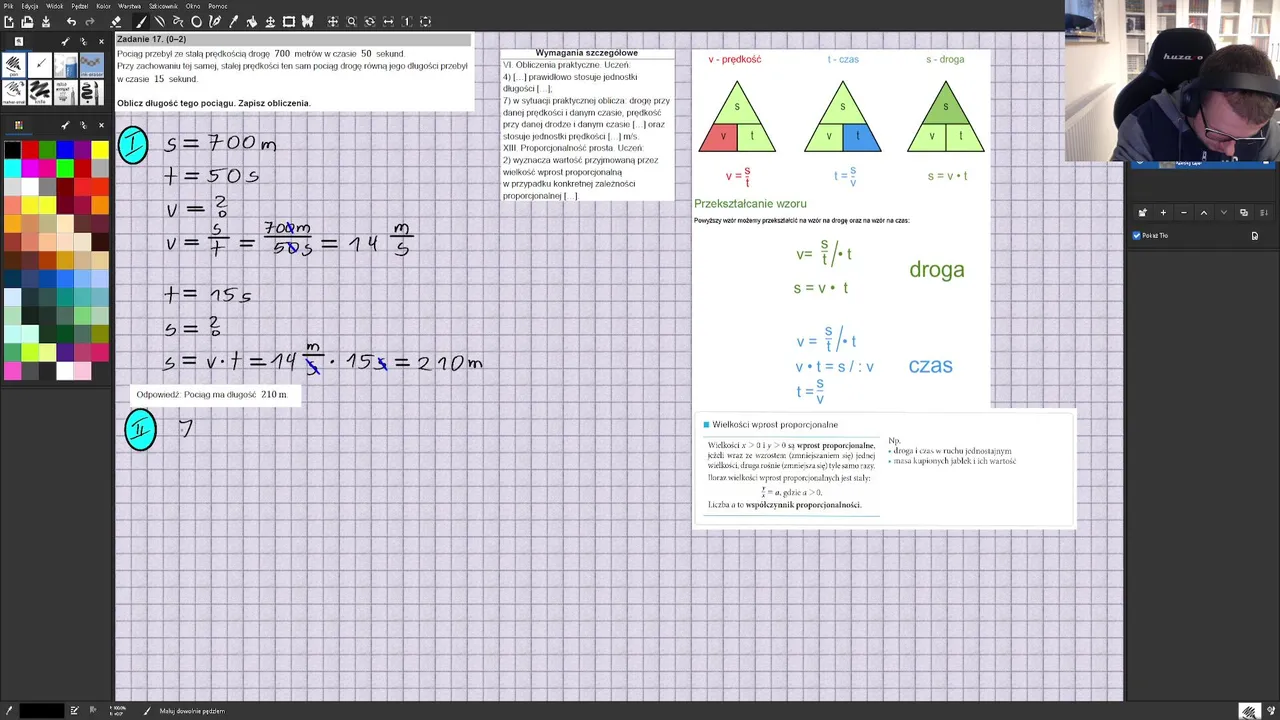Redo the last undone stroke
This screenshot has width=1280, height=720.
coord(90,22)
